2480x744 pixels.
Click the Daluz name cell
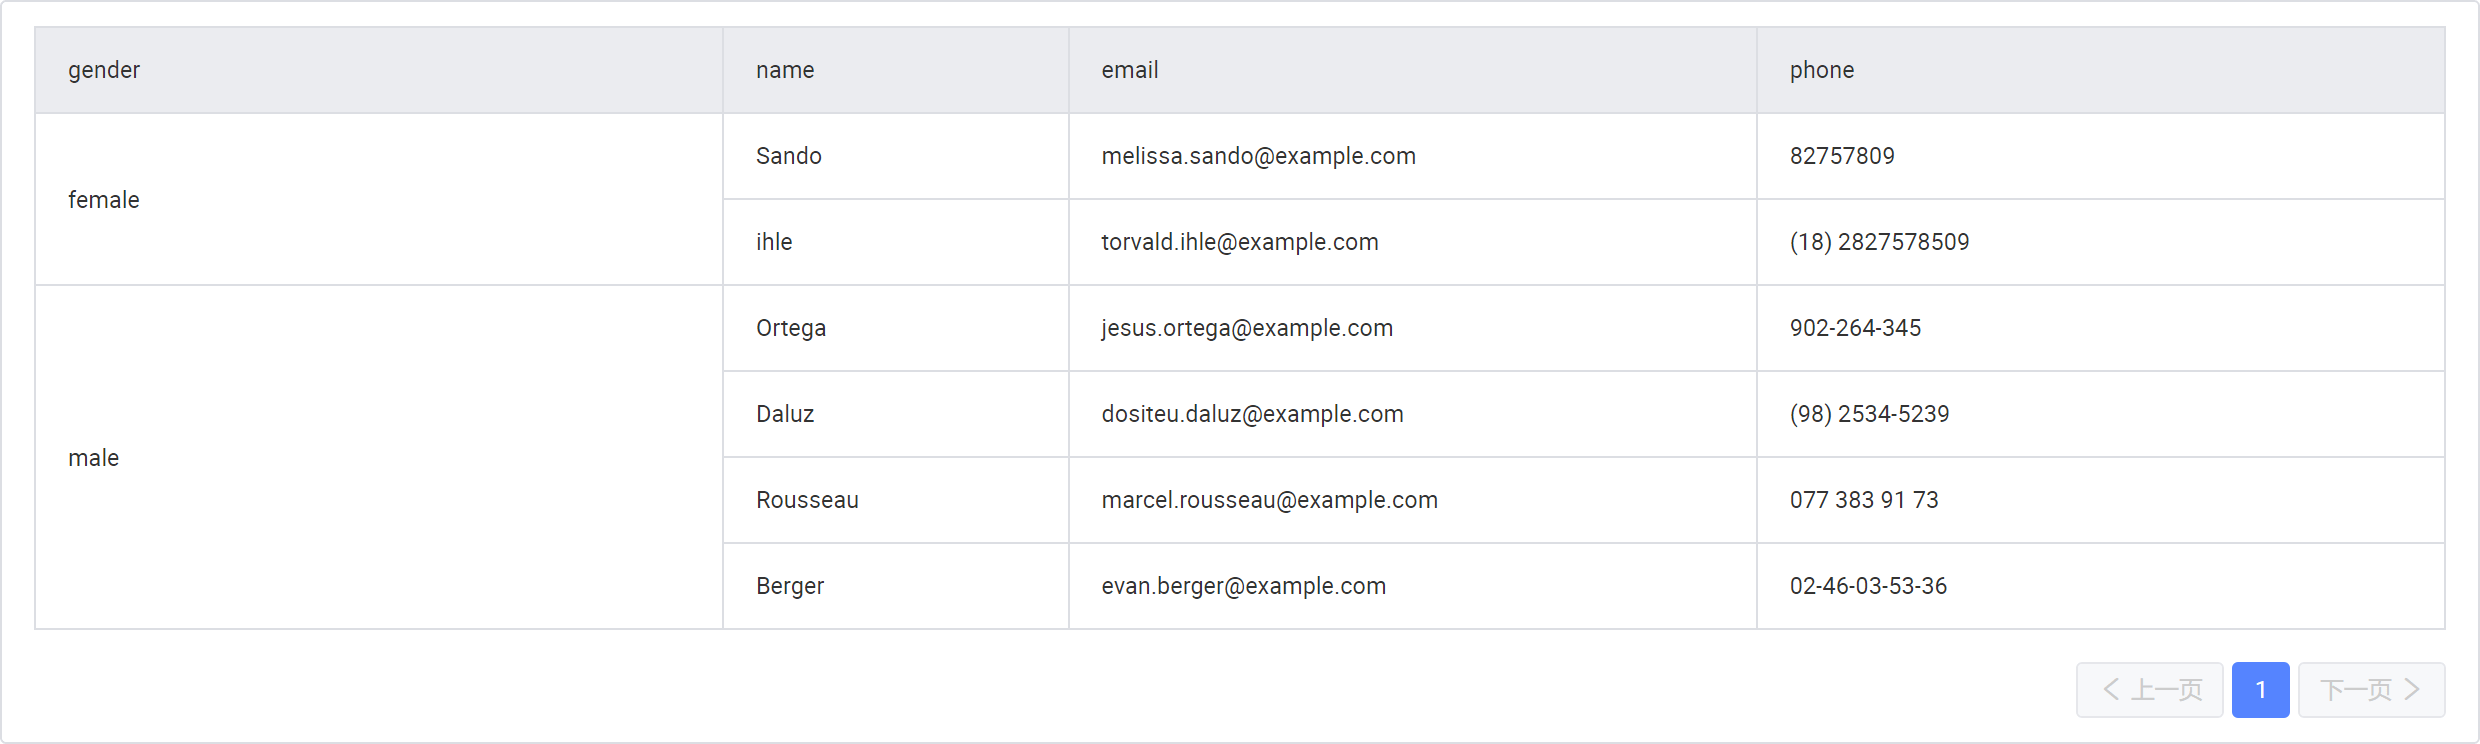pyautogui.click(x=785, y=414)
